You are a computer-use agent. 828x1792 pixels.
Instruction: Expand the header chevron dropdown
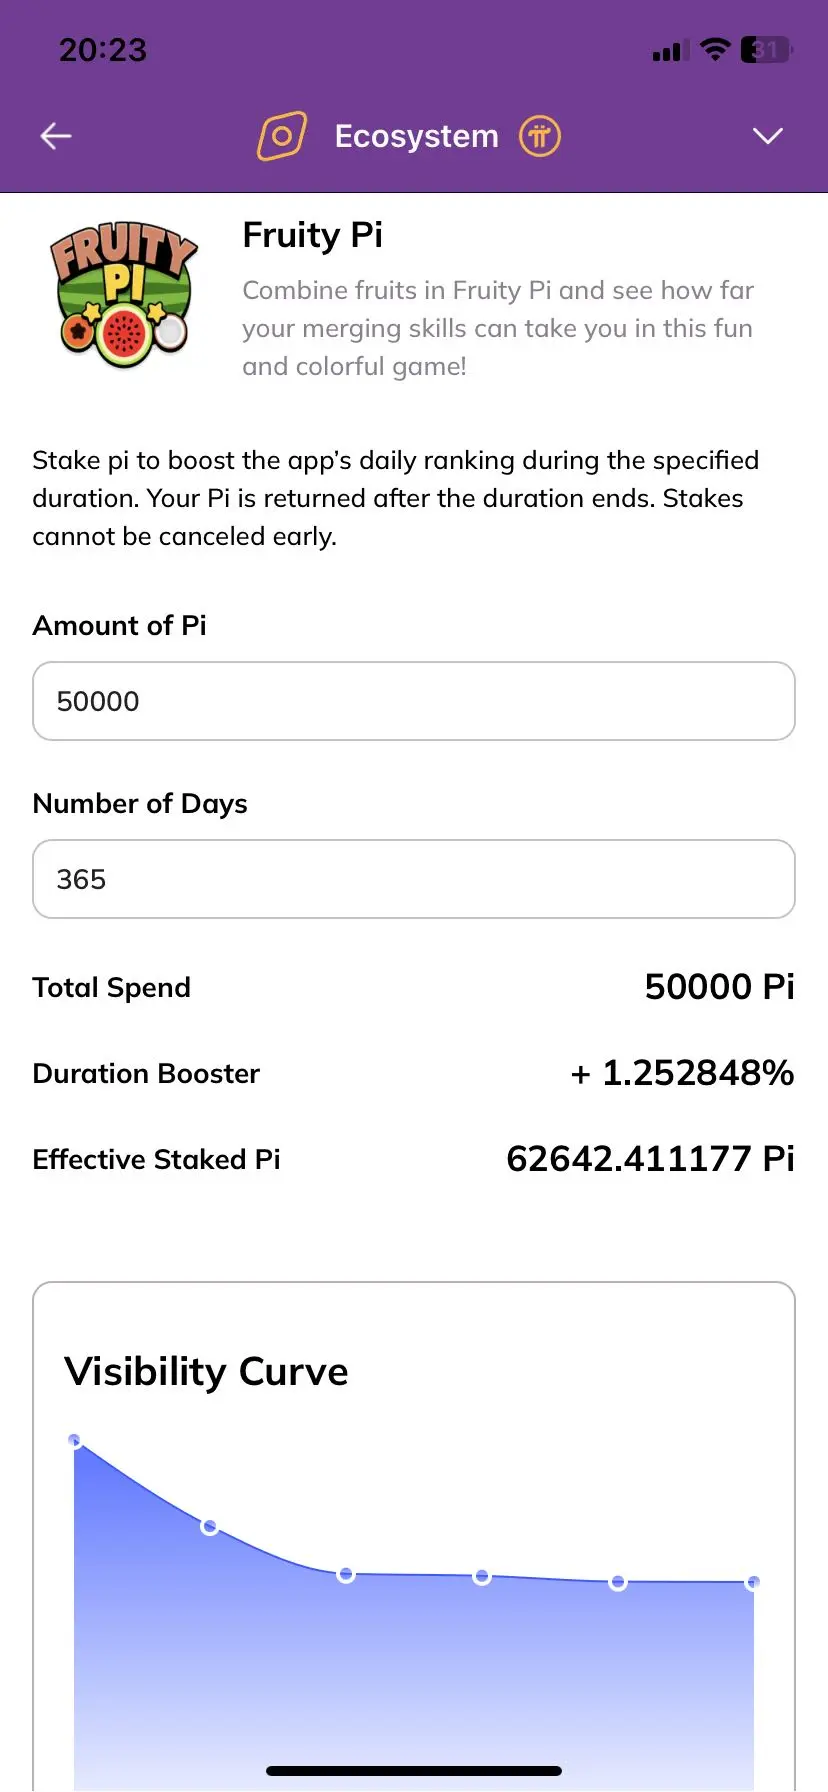click(x=768, y=136)
